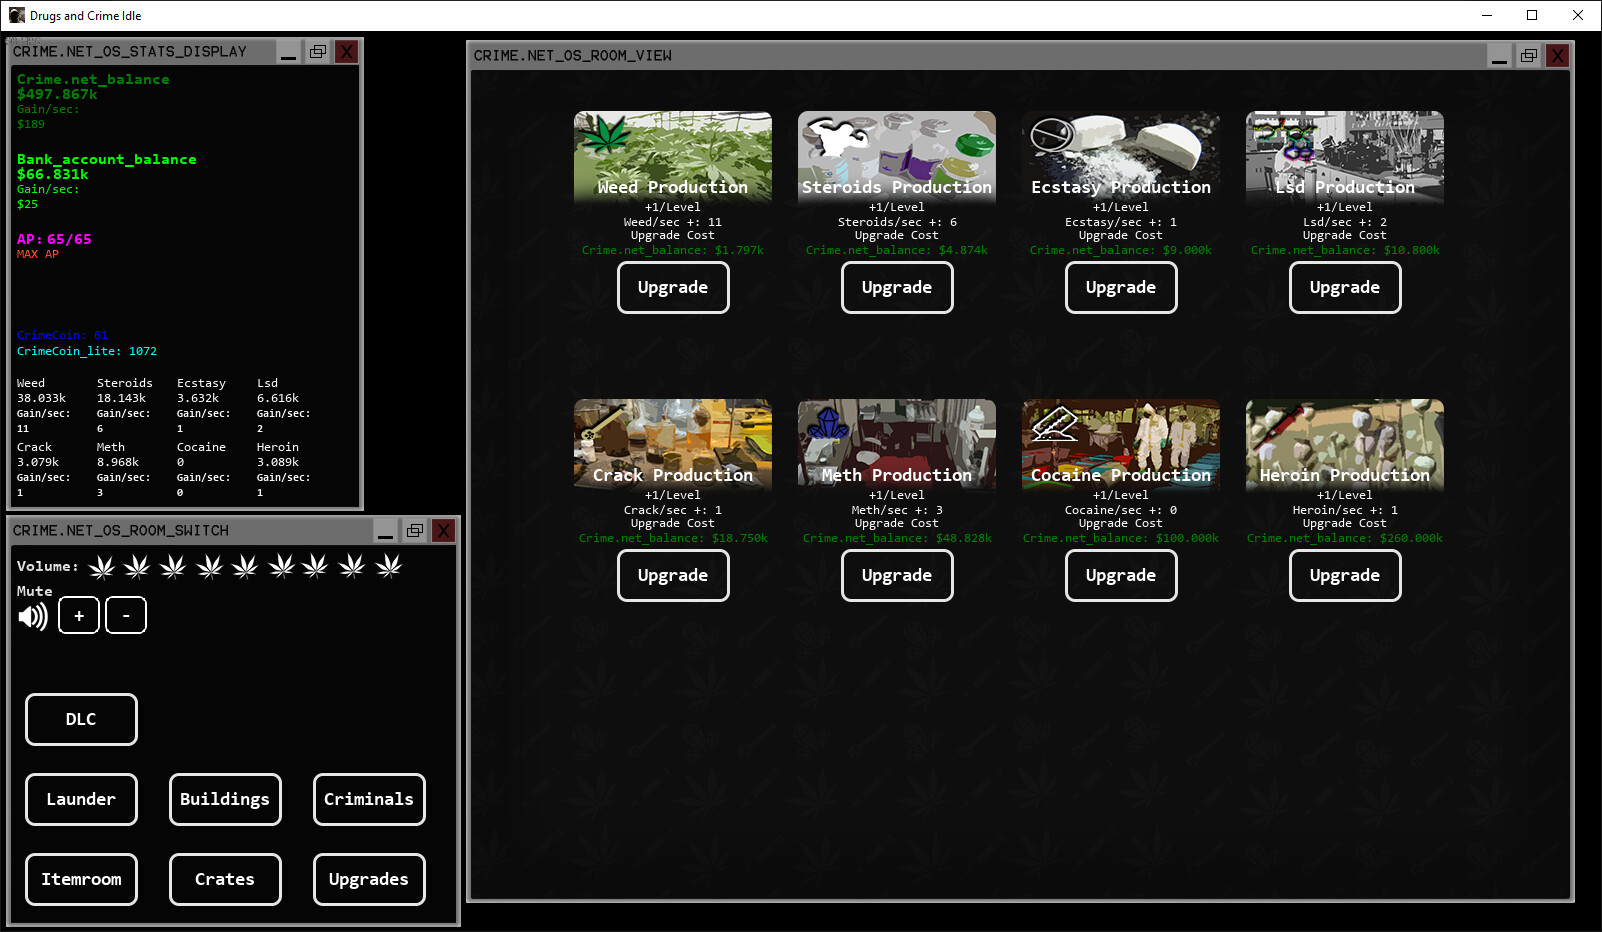Open the Crack Production thumbnail image
Screen dimensions: 1602x932
672,443
